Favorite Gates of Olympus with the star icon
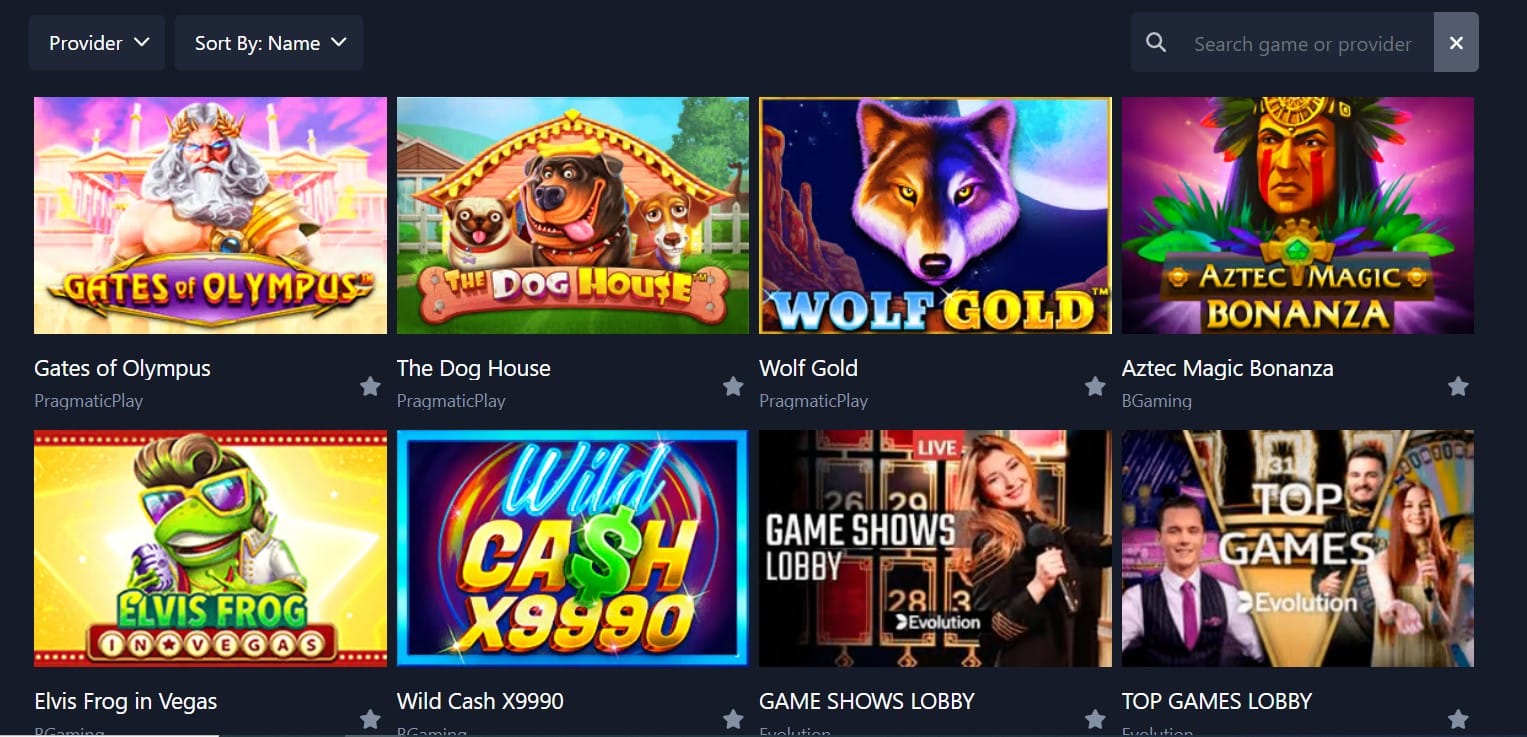 370,386
